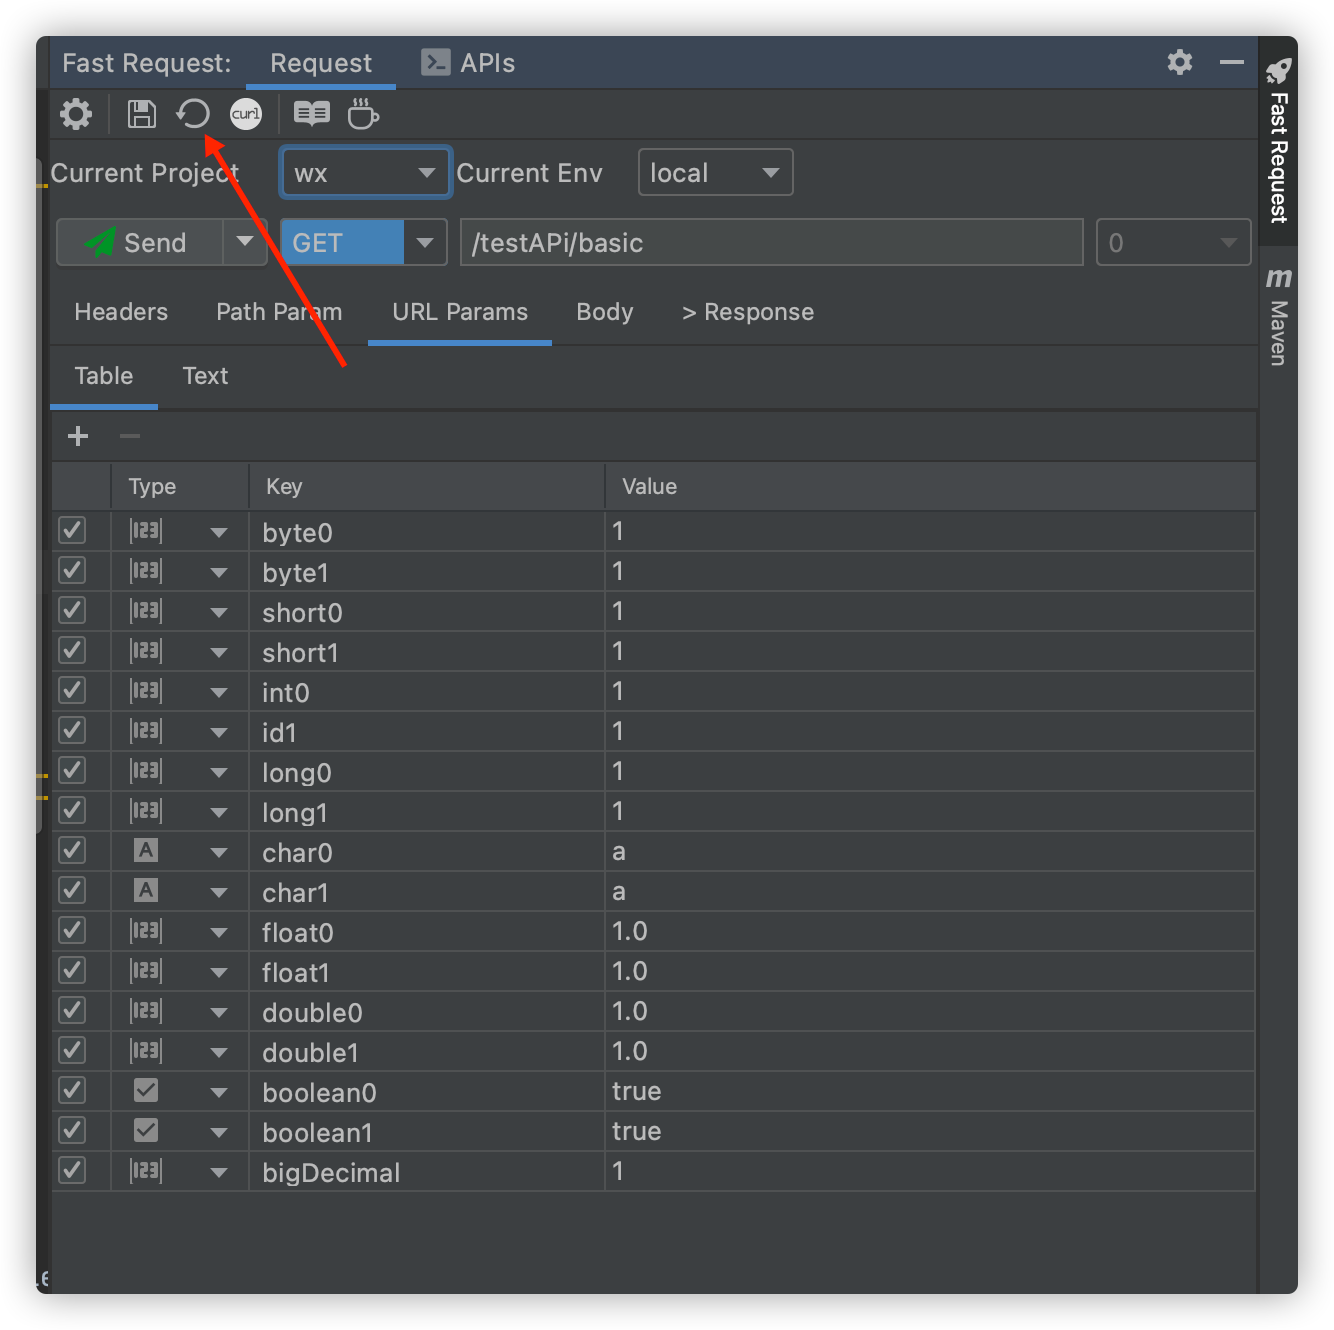Screen dimensions: 1334x1330
Task: Switch to the Headers tab
Action: tap(121, 312)
